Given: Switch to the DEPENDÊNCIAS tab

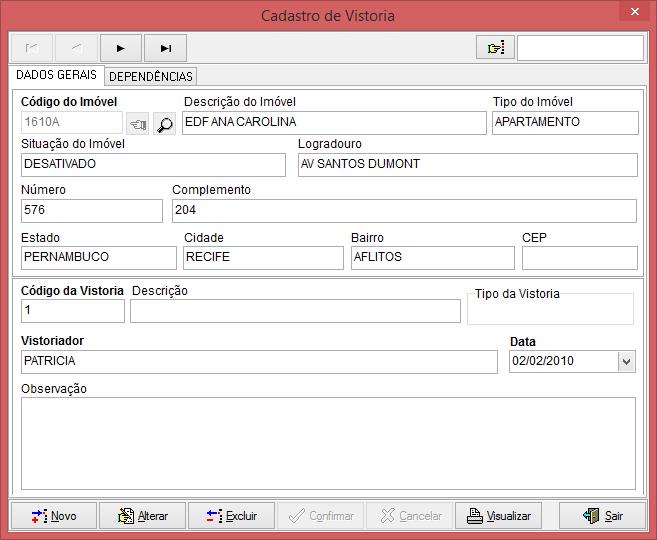Looking at the screenshot, I should 150,76.
